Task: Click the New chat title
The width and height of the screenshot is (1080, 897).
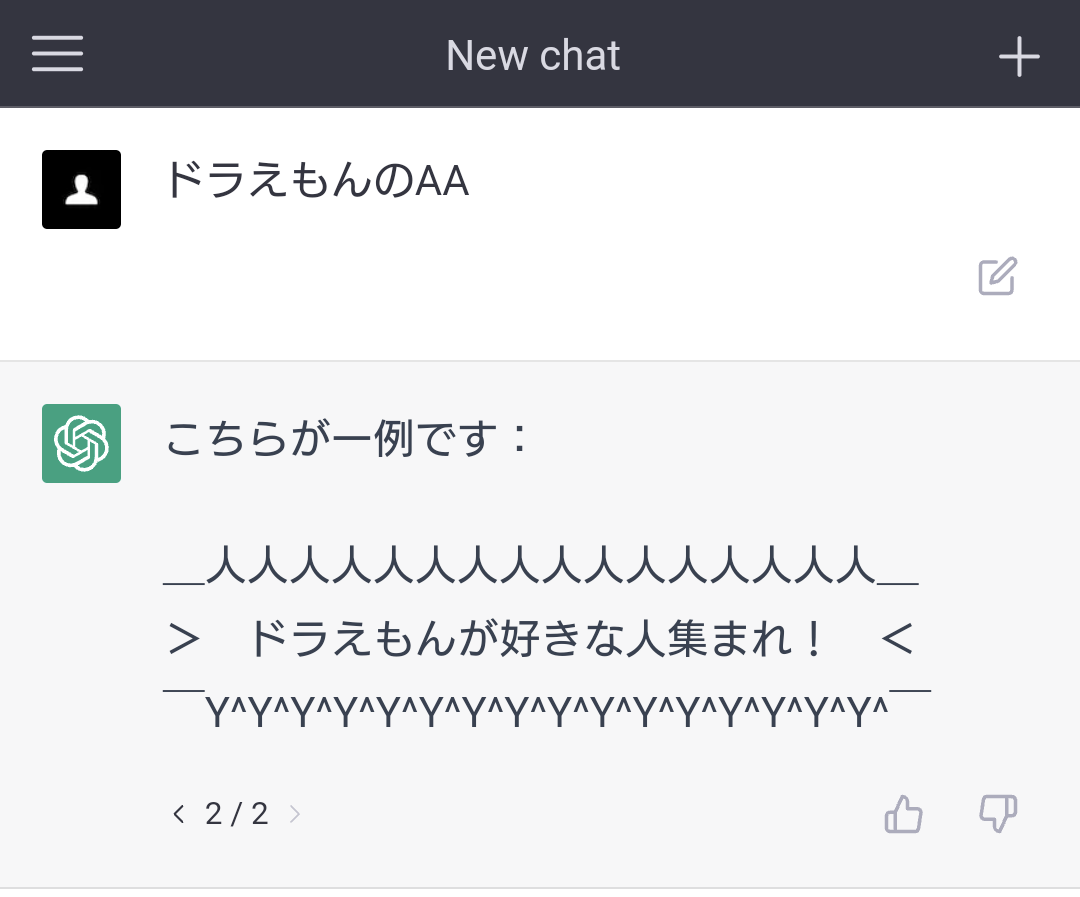Action: coord(533,55)
